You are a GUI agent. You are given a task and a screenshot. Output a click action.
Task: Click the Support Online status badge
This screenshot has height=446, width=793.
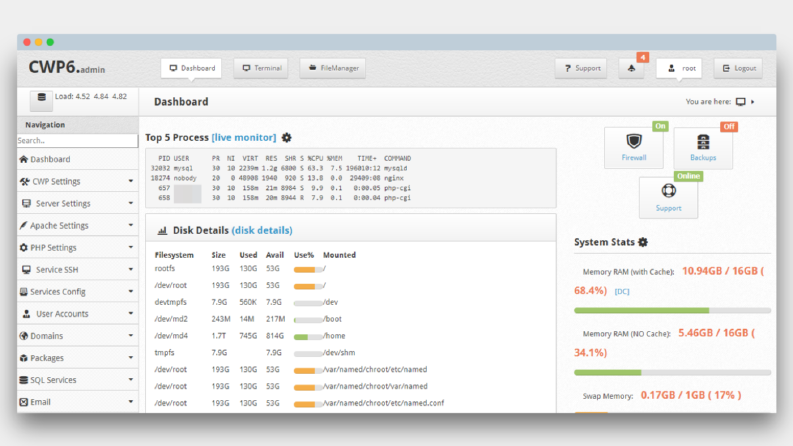click(x=688, y=176)
